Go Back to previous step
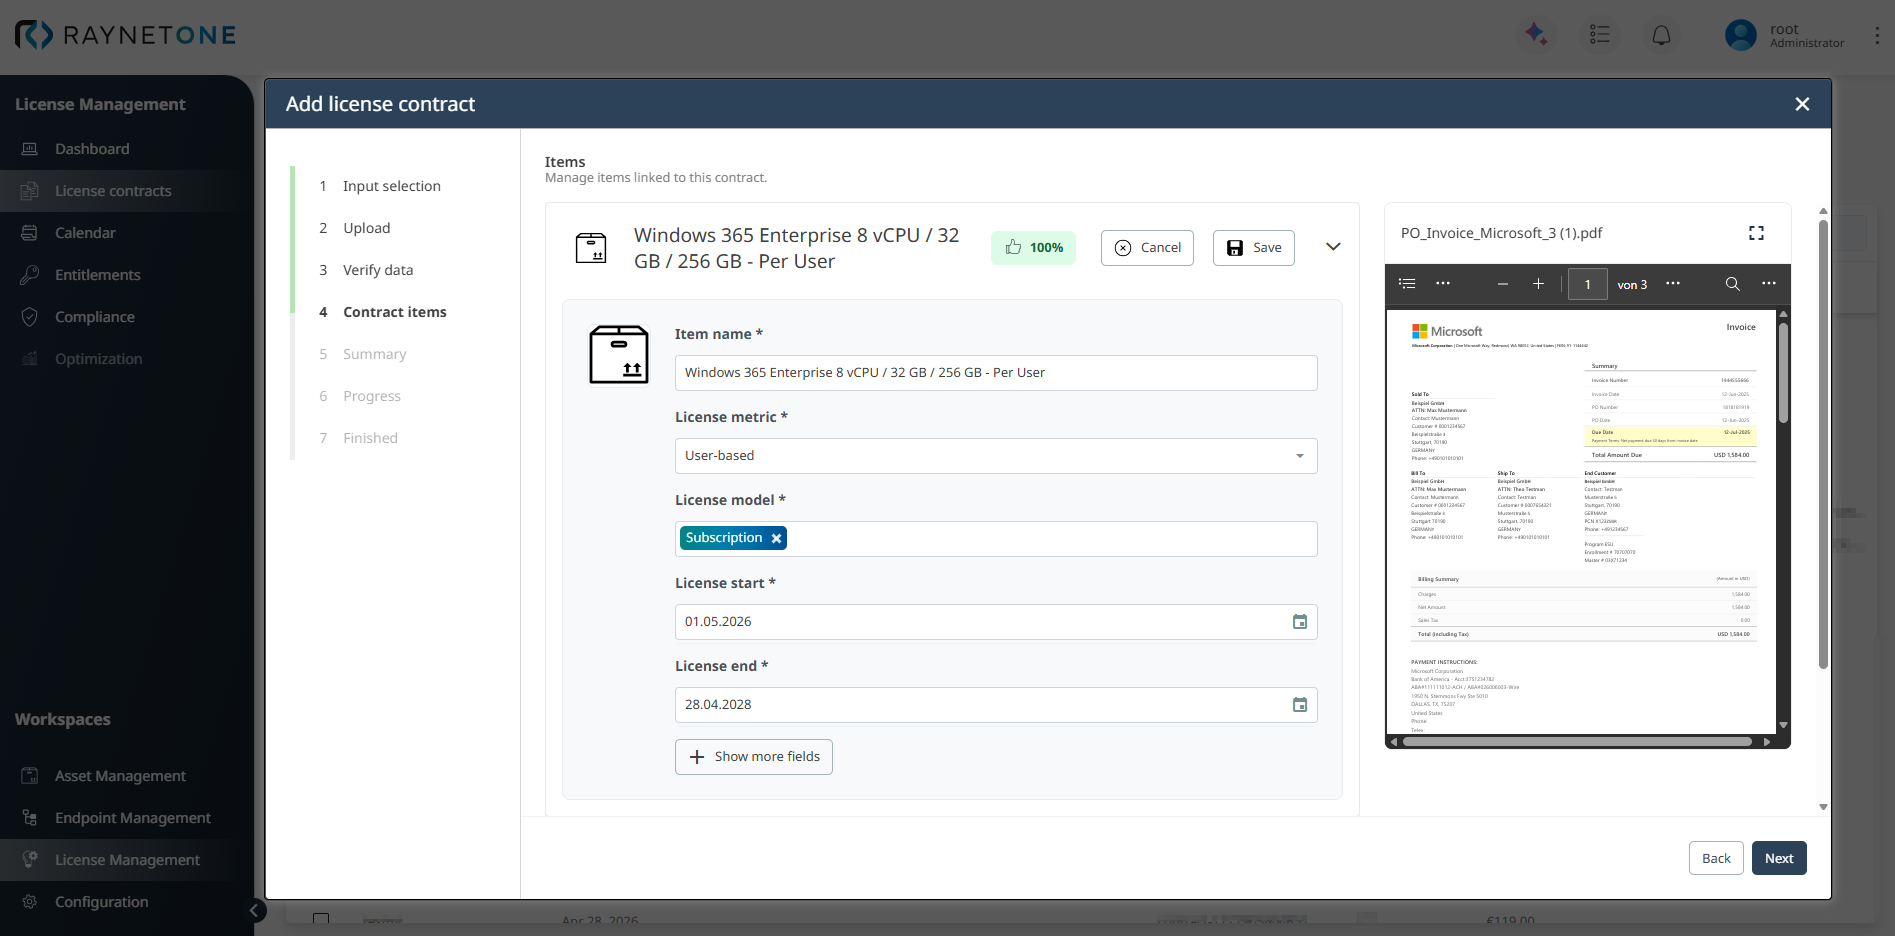Image resolution: width=1895 pixels, height=936 pixels. [x=1716, y=859]
